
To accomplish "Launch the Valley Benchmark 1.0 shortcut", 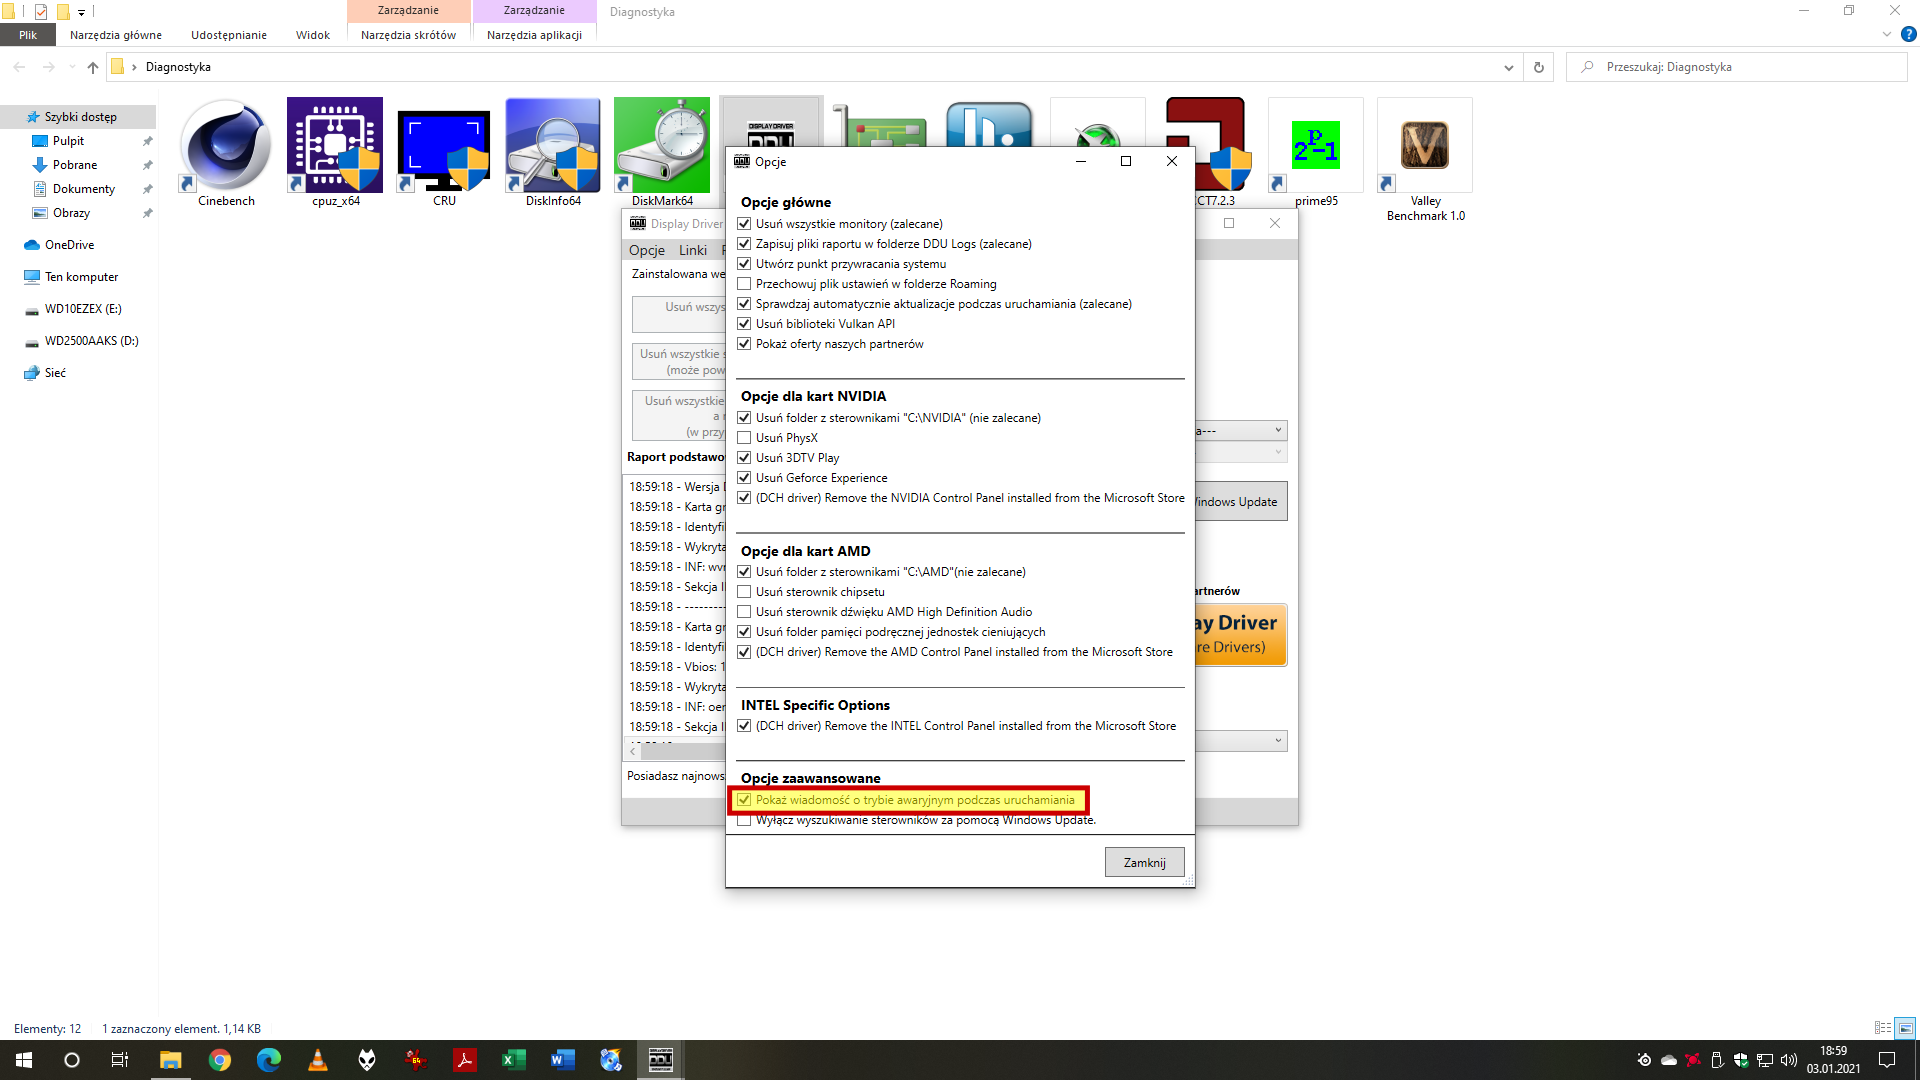I will [x=1425, y=146].
